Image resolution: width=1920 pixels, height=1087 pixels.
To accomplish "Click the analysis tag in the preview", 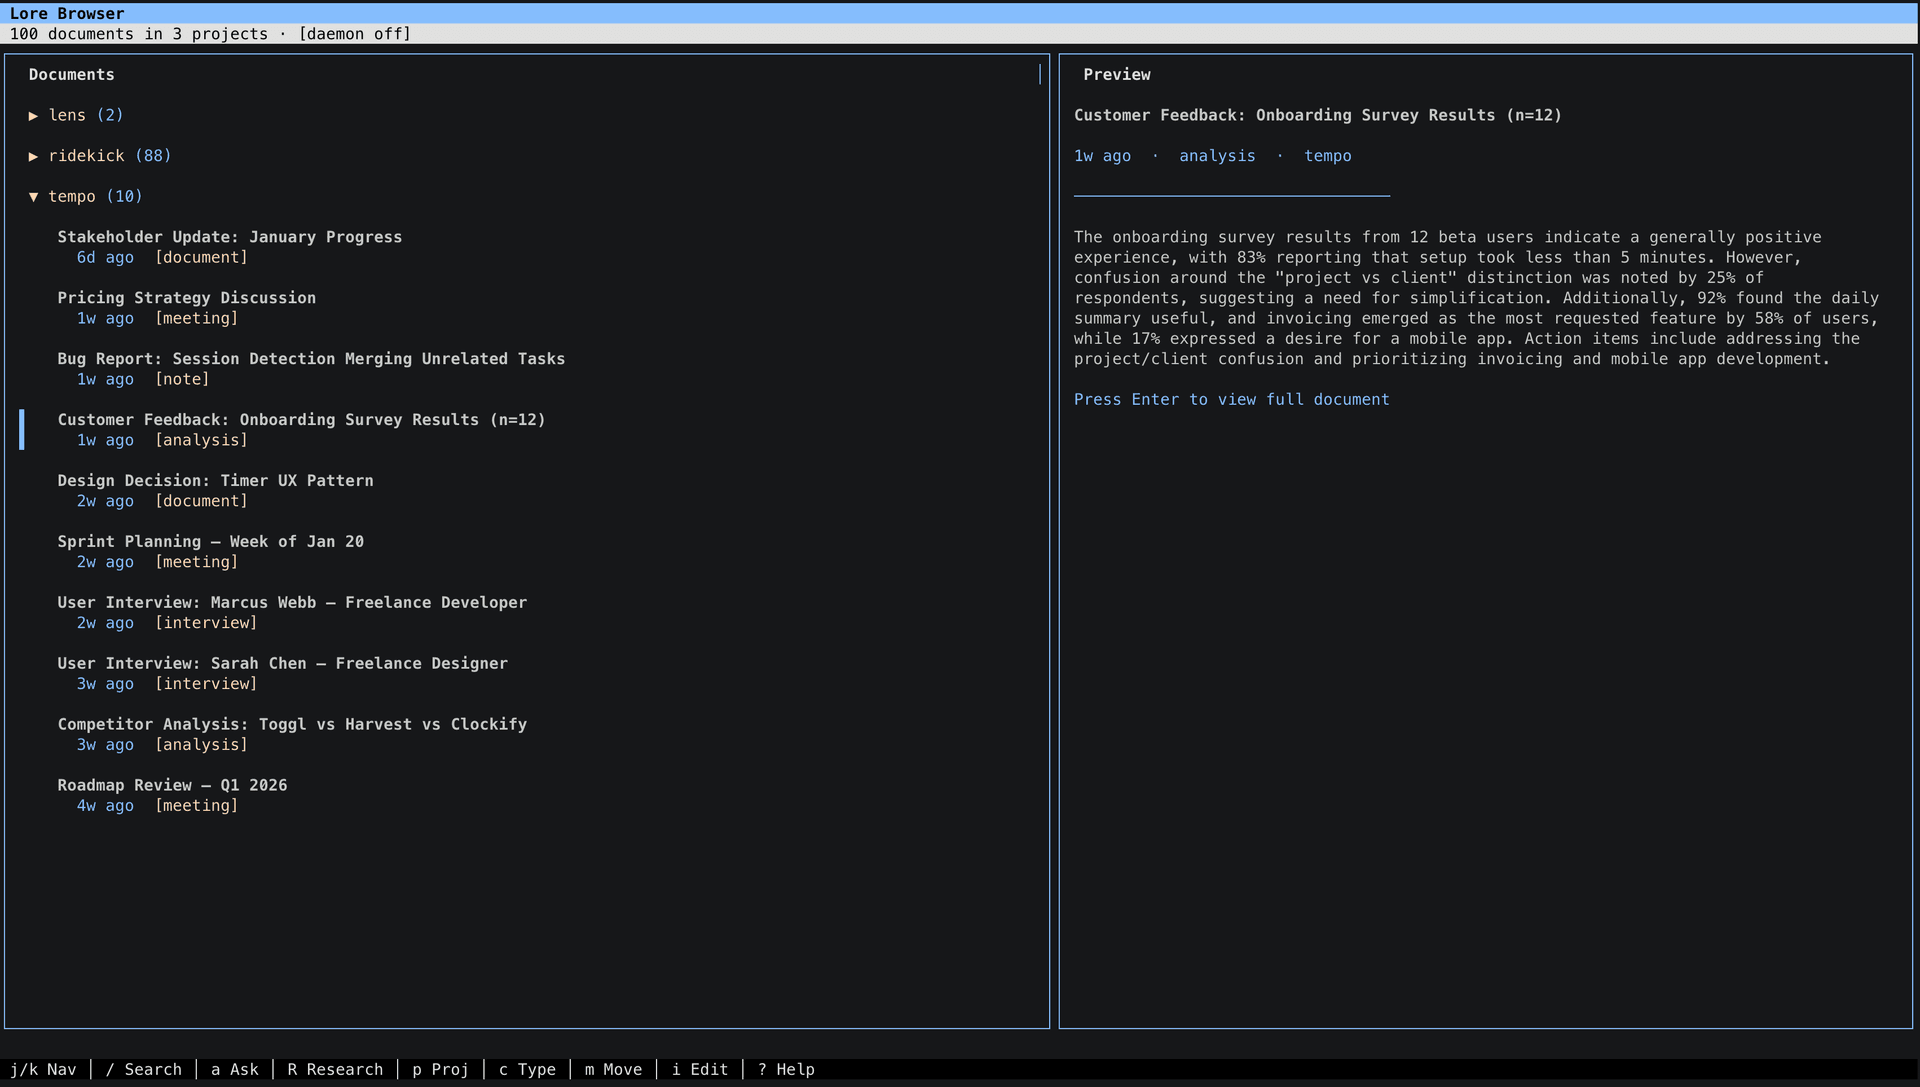I will [x=1217, y=156].
